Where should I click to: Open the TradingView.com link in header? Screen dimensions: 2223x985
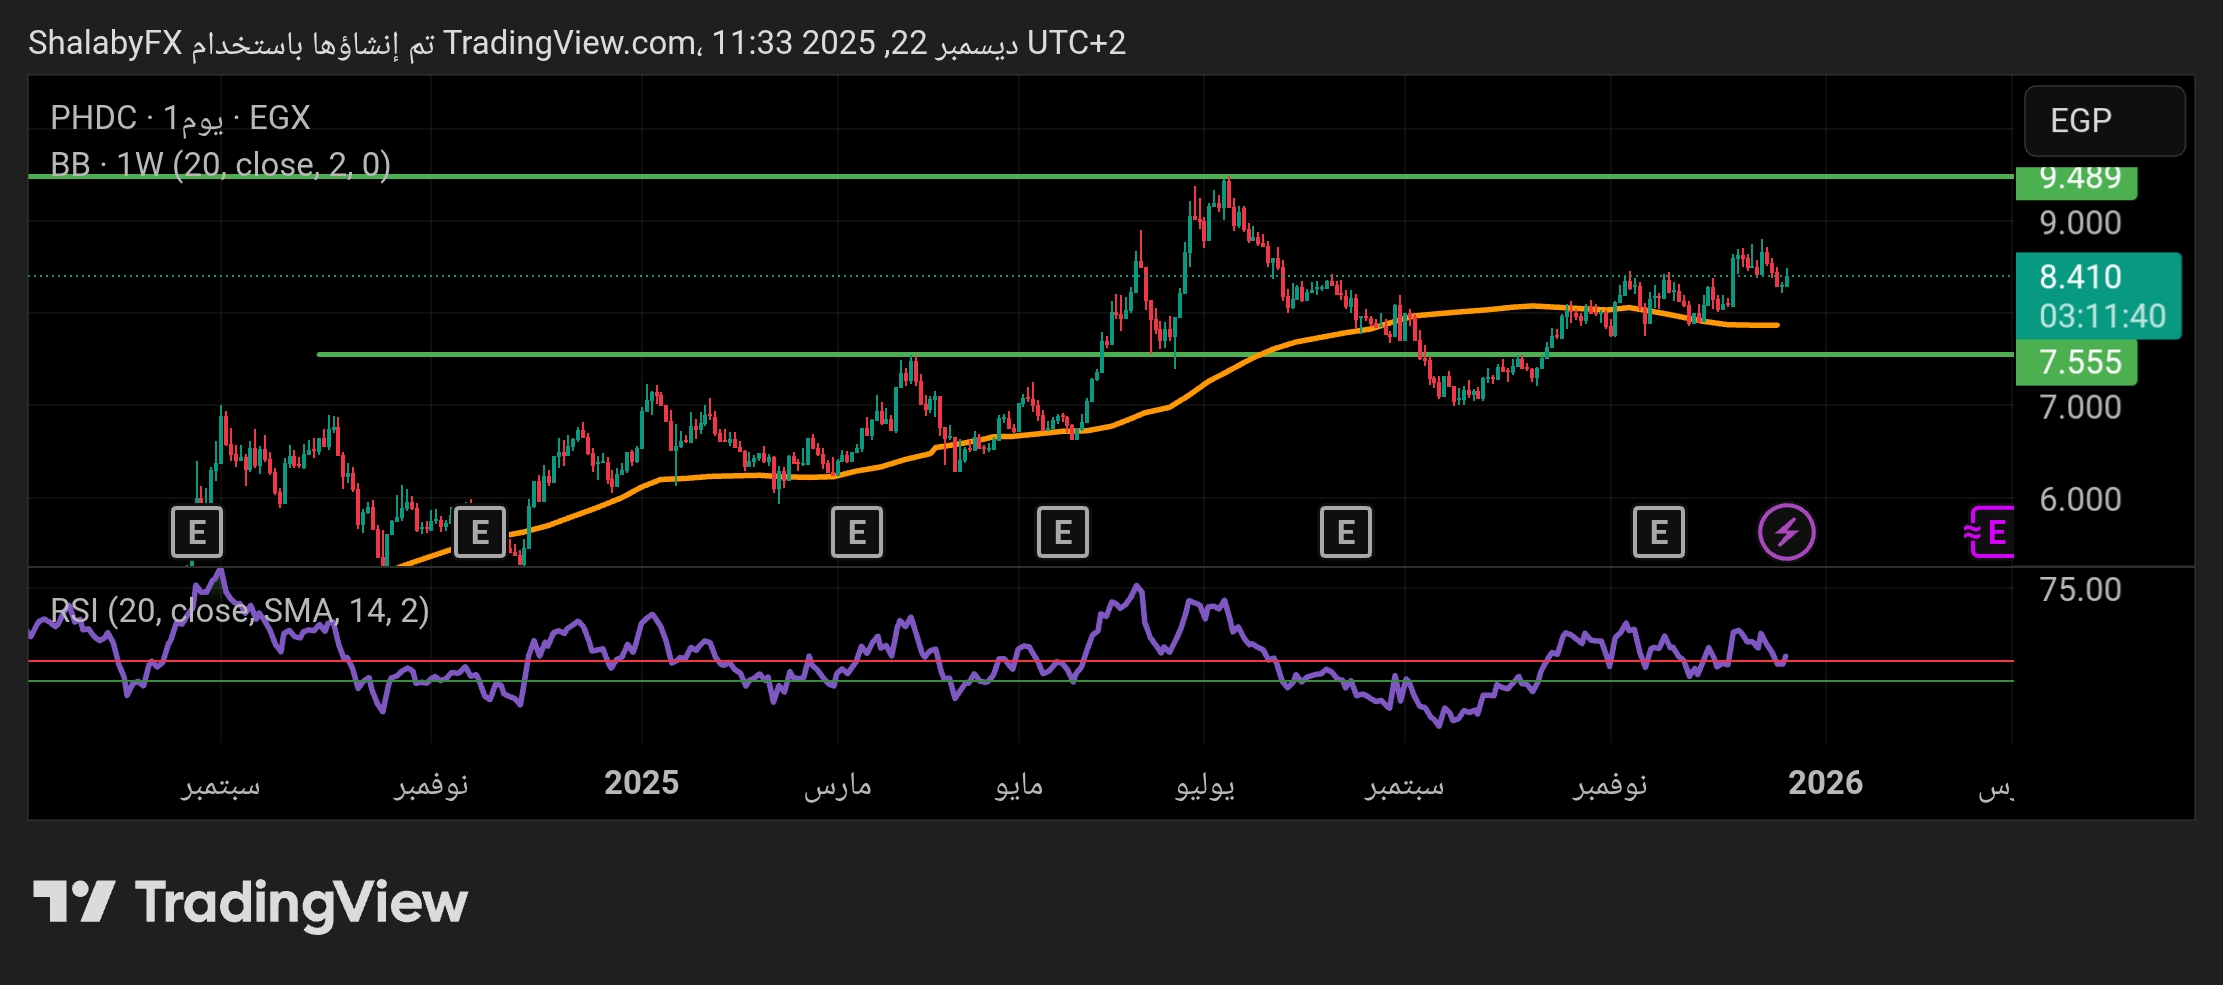[570, 43]
